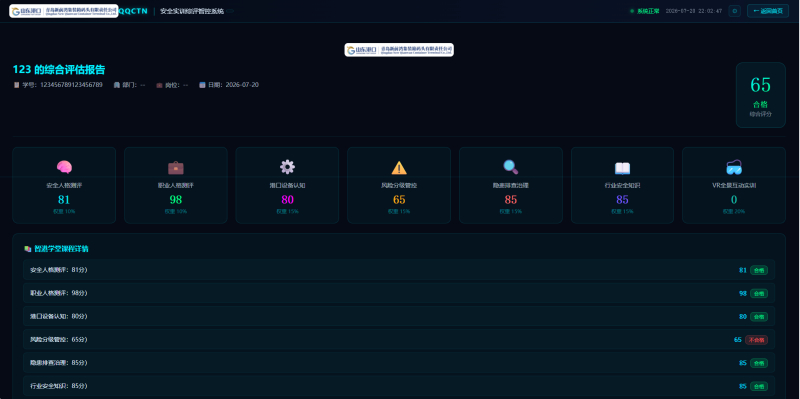800x399 pixels.
Task: Click the magenta score 80 on 港口设备认知 card
Action: 287,200
